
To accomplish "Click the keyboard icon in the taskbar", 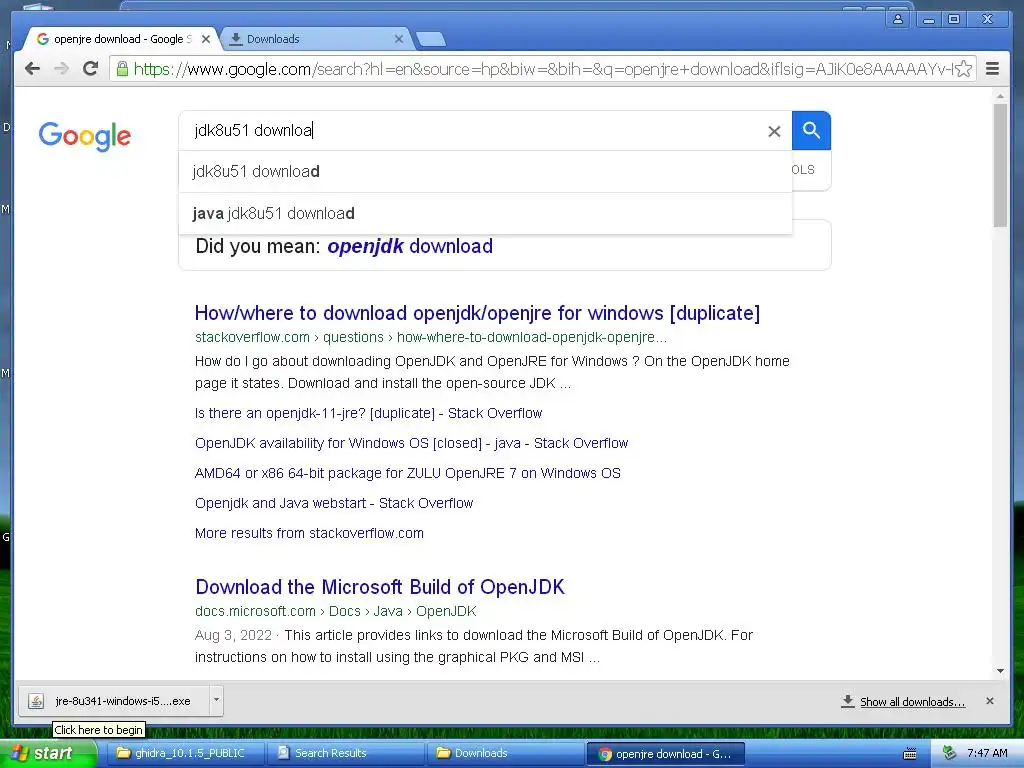I will tap(909, 754).
